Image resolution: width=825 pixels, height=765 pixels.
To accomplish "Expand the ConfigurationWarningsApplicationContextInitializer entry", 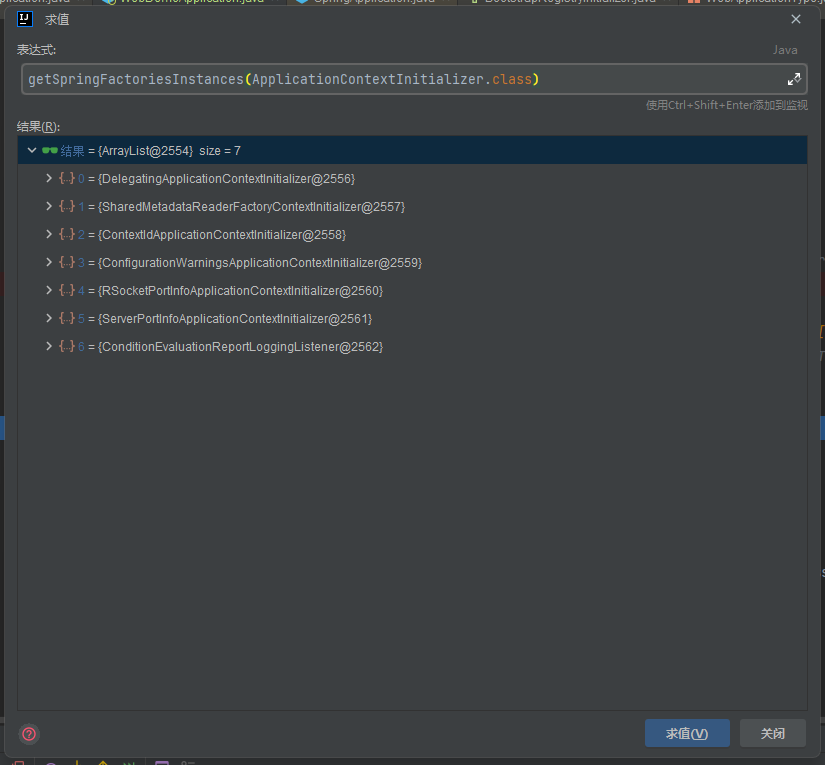I will point(49,262).
